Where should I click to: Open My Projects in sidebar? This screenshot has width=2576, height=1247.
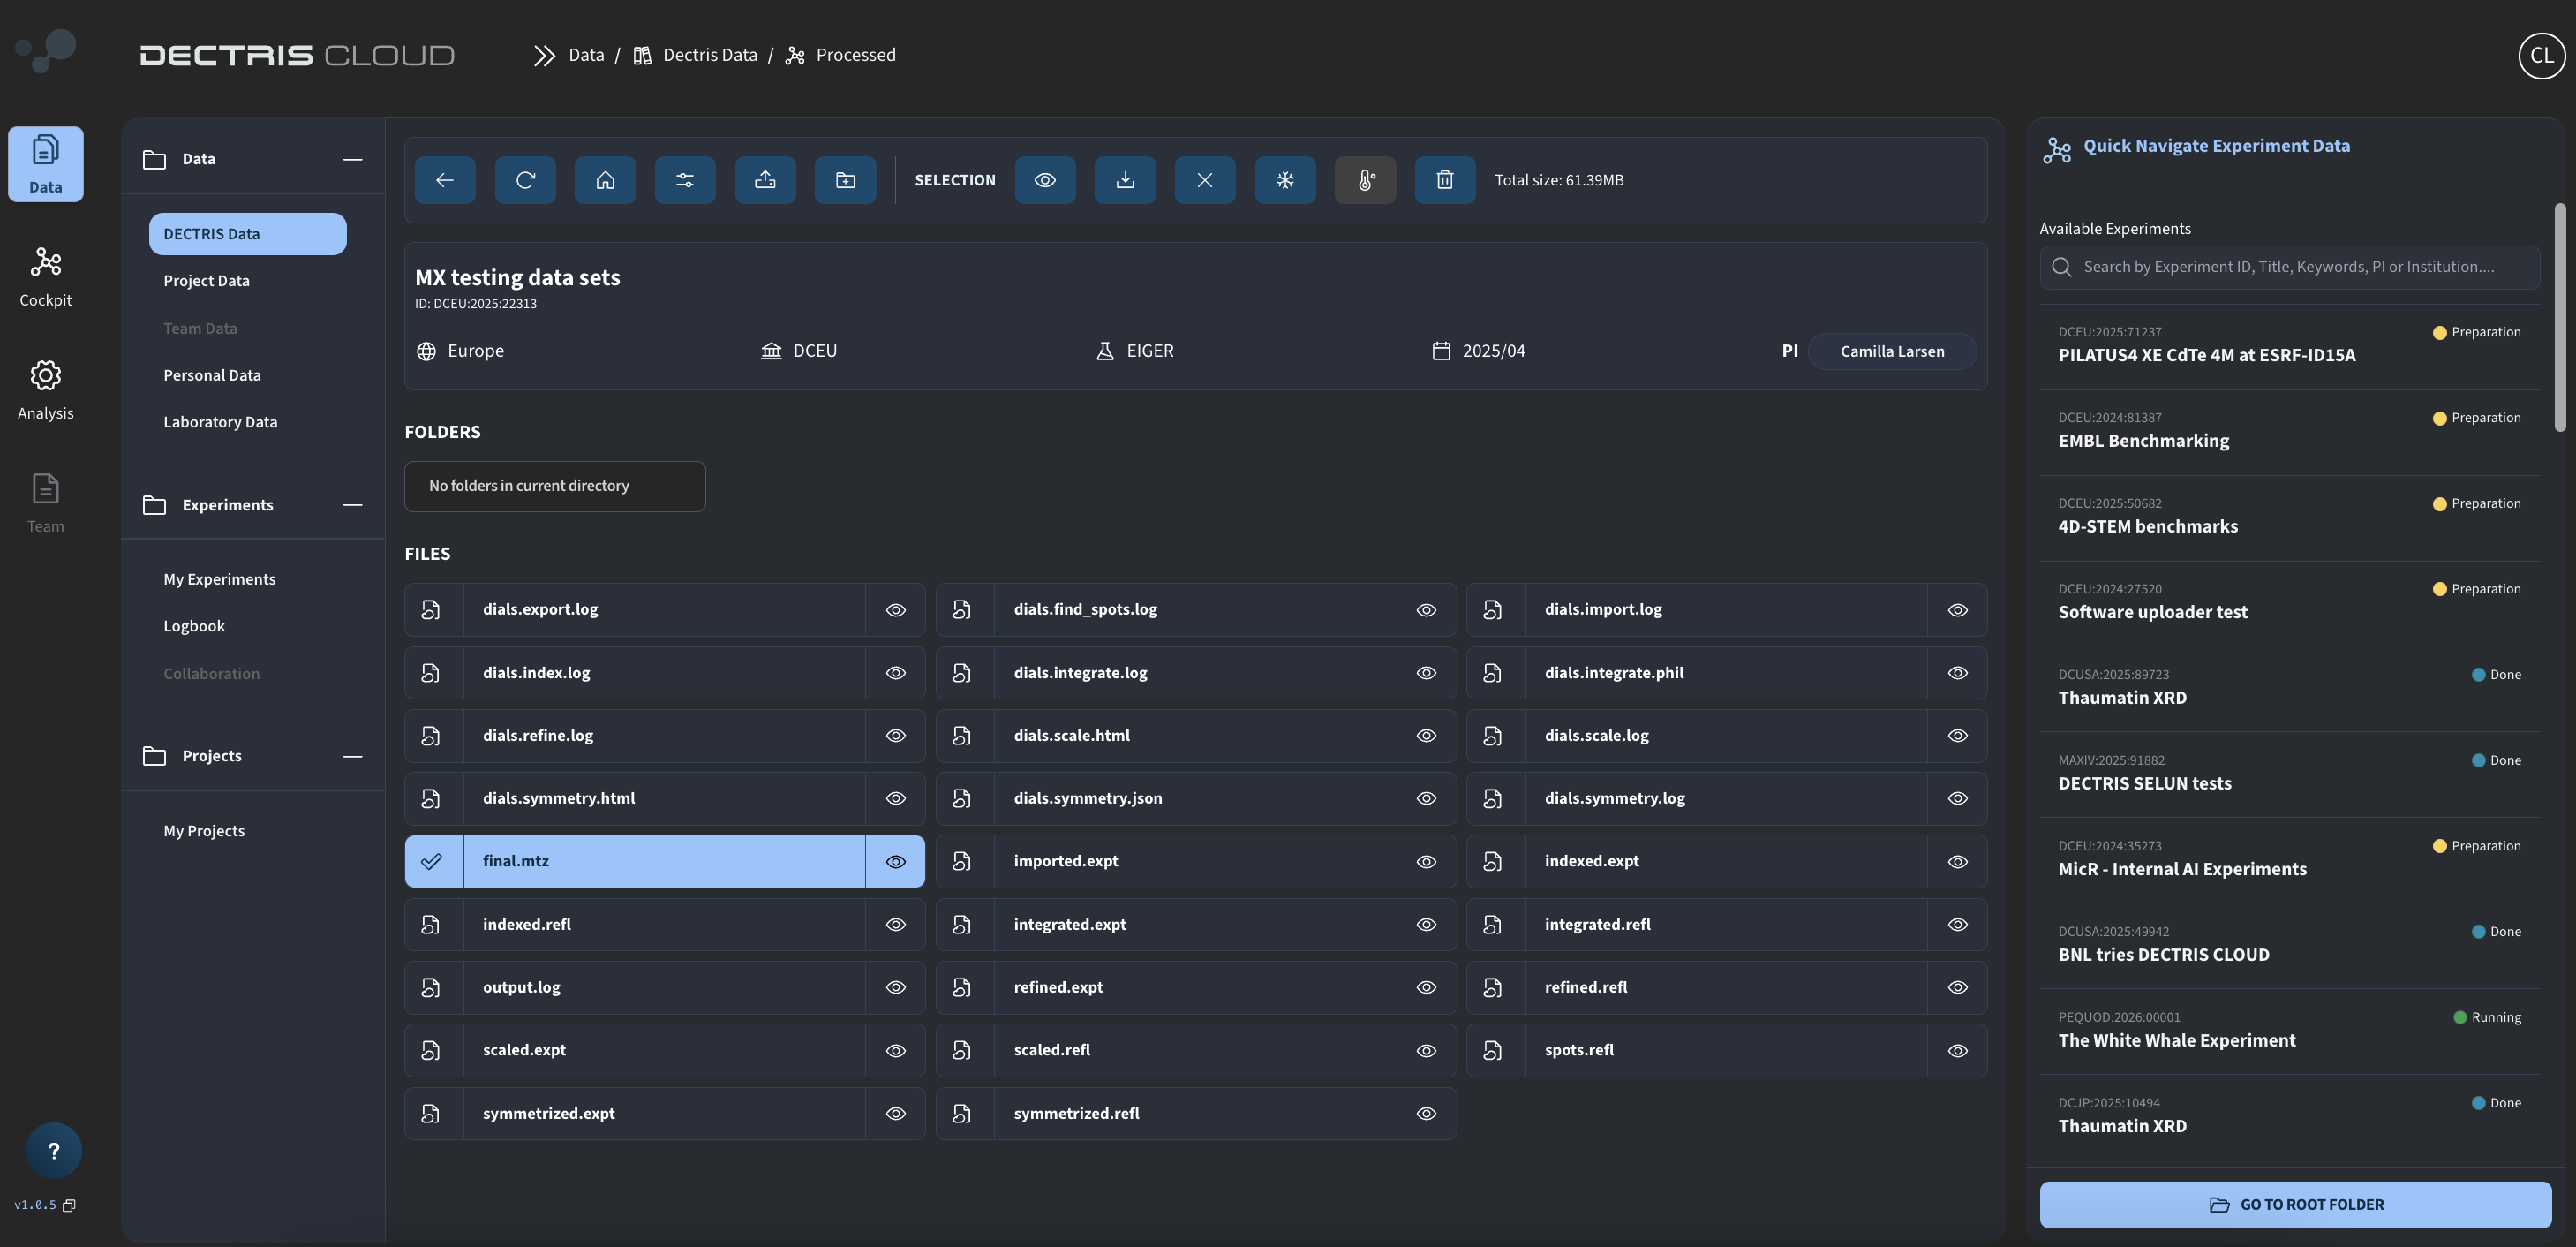point(204,831)
